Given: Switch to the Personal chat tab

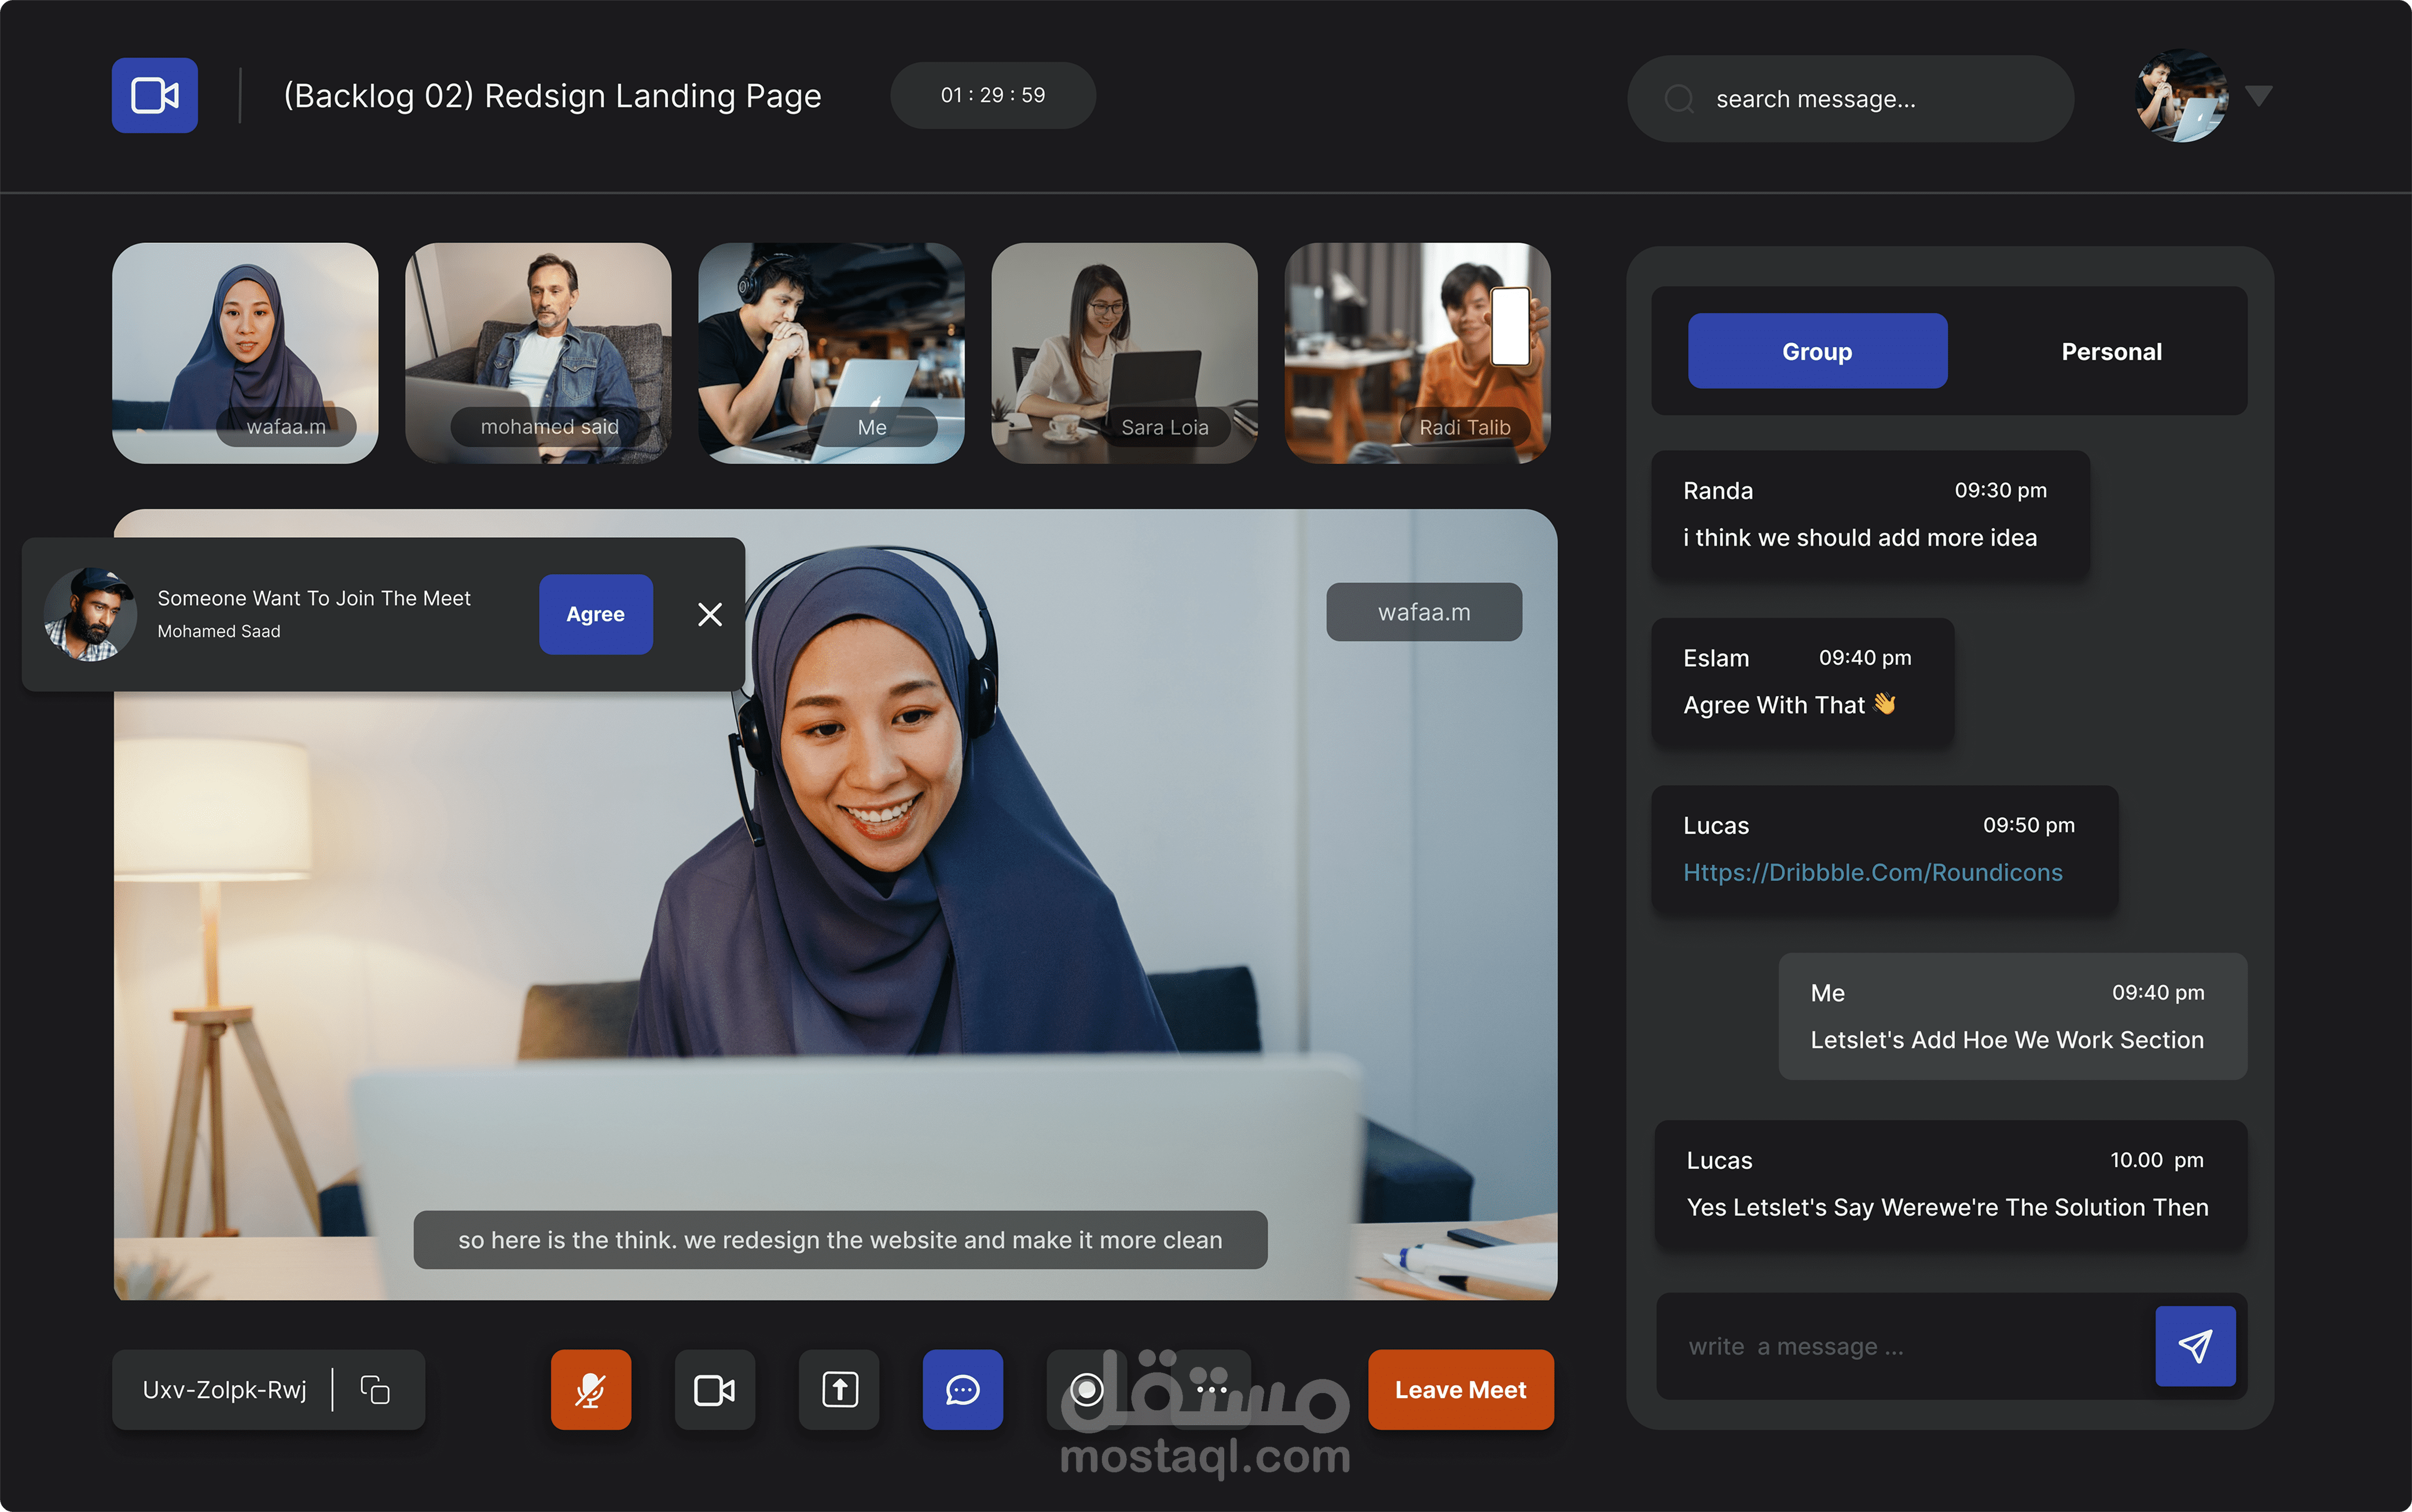Looking at the screenshot, I should coord(2110,351).
